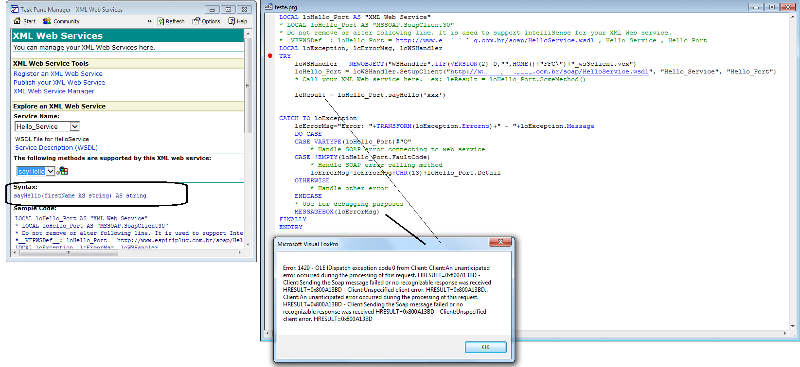
Task: Open Service Description (WSDL) link
Action: click(56, 148)
